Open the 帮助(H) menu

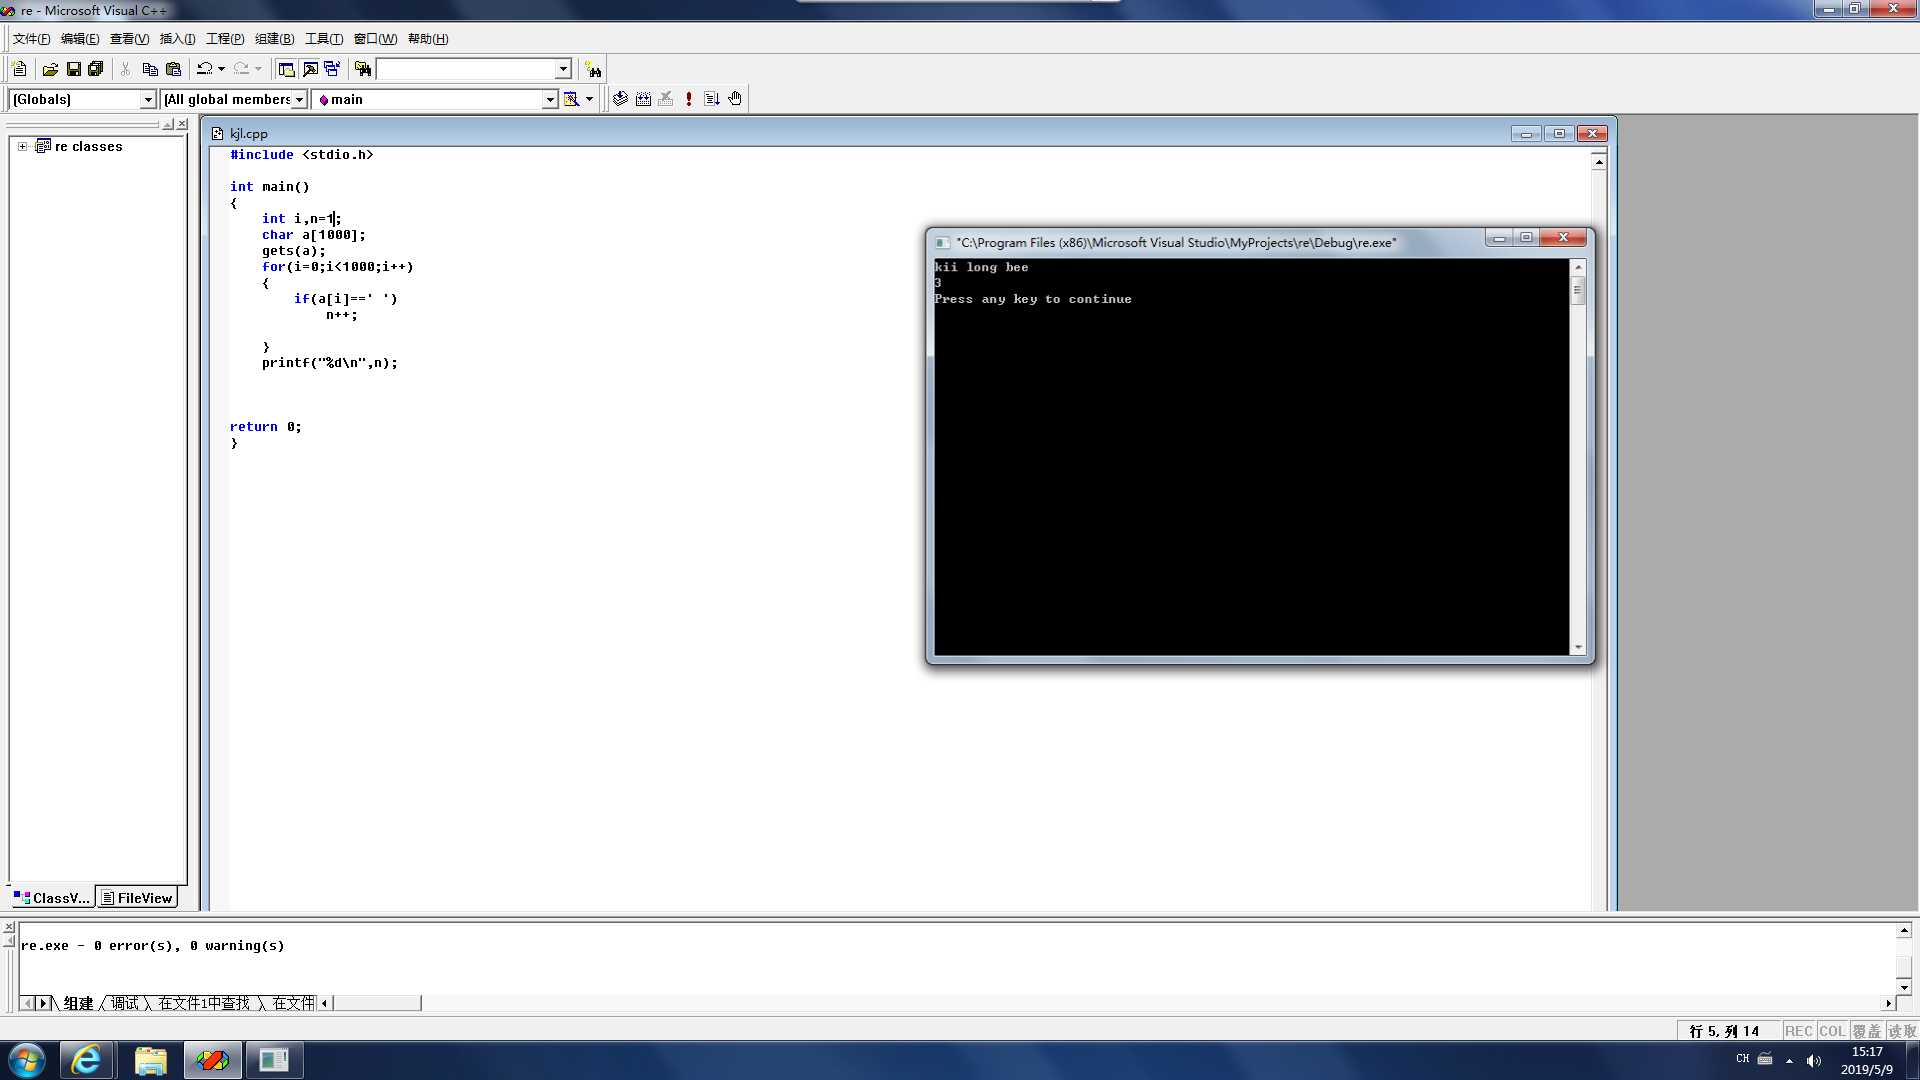tap(428, 39)
